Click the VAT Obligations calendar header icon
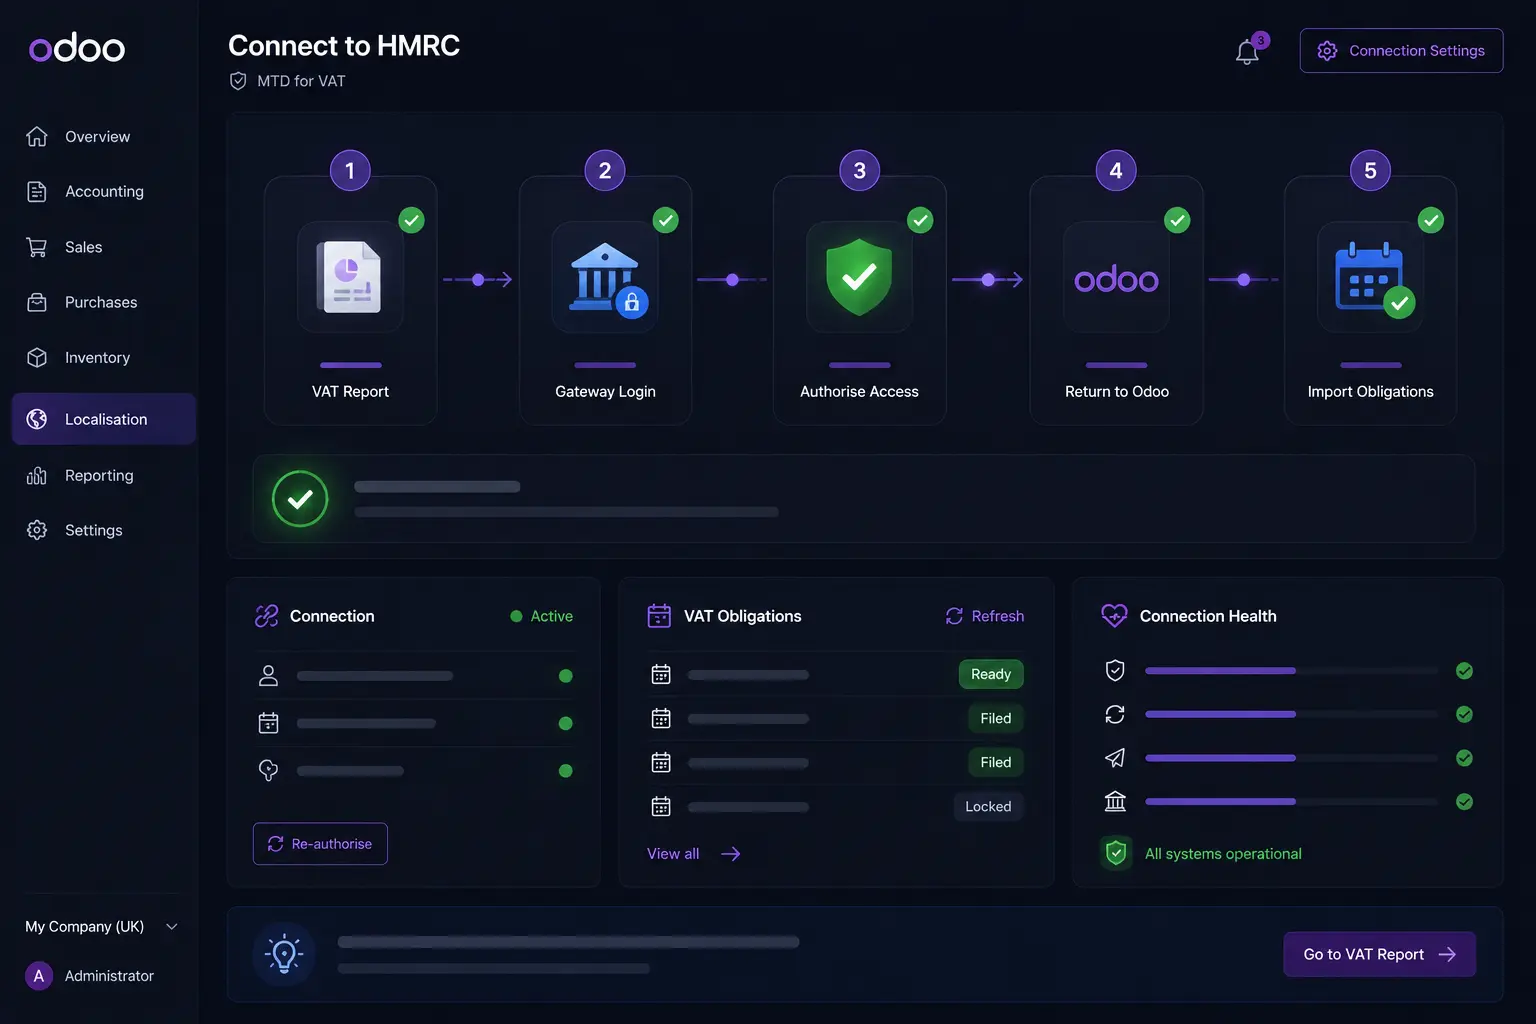 tap(659, 616)
